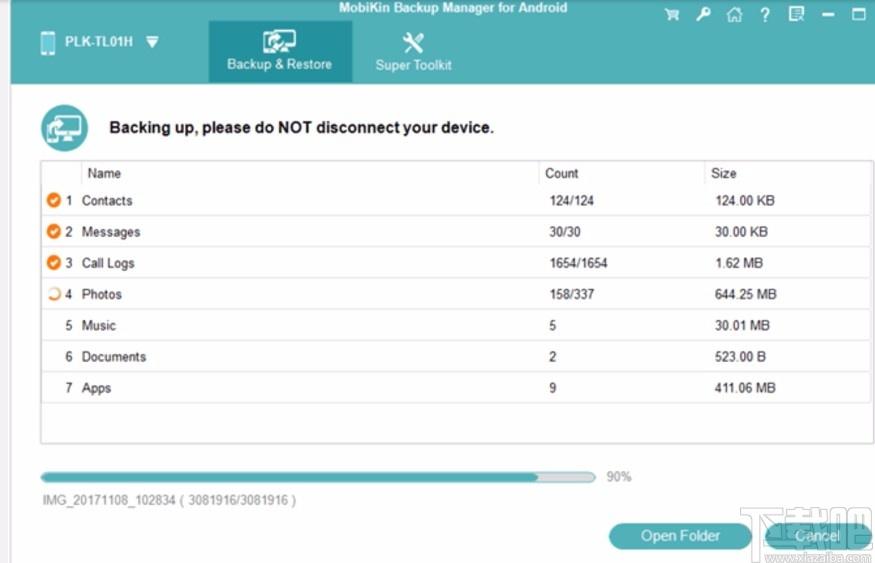Viewport: 875px width, 563px height.
Task: Click the Messages completed checkmark icon
Action: coord(54,231)
